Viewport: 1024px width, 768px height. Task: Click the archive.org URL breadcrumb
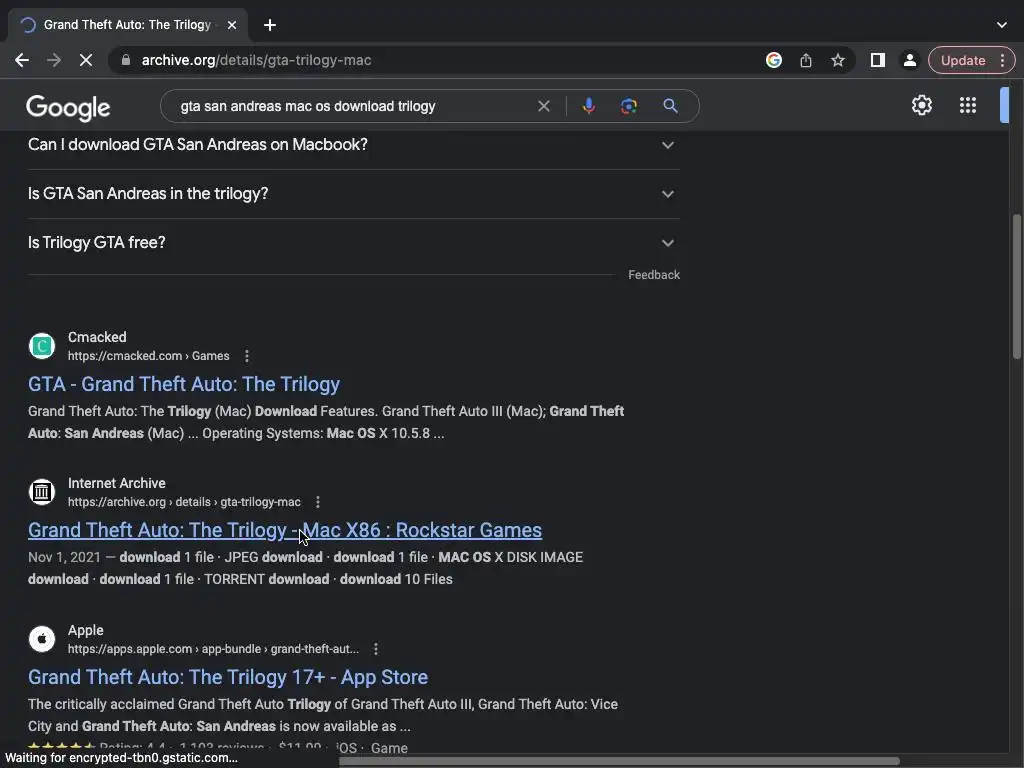pyautogui.click(x=184, y=502)
